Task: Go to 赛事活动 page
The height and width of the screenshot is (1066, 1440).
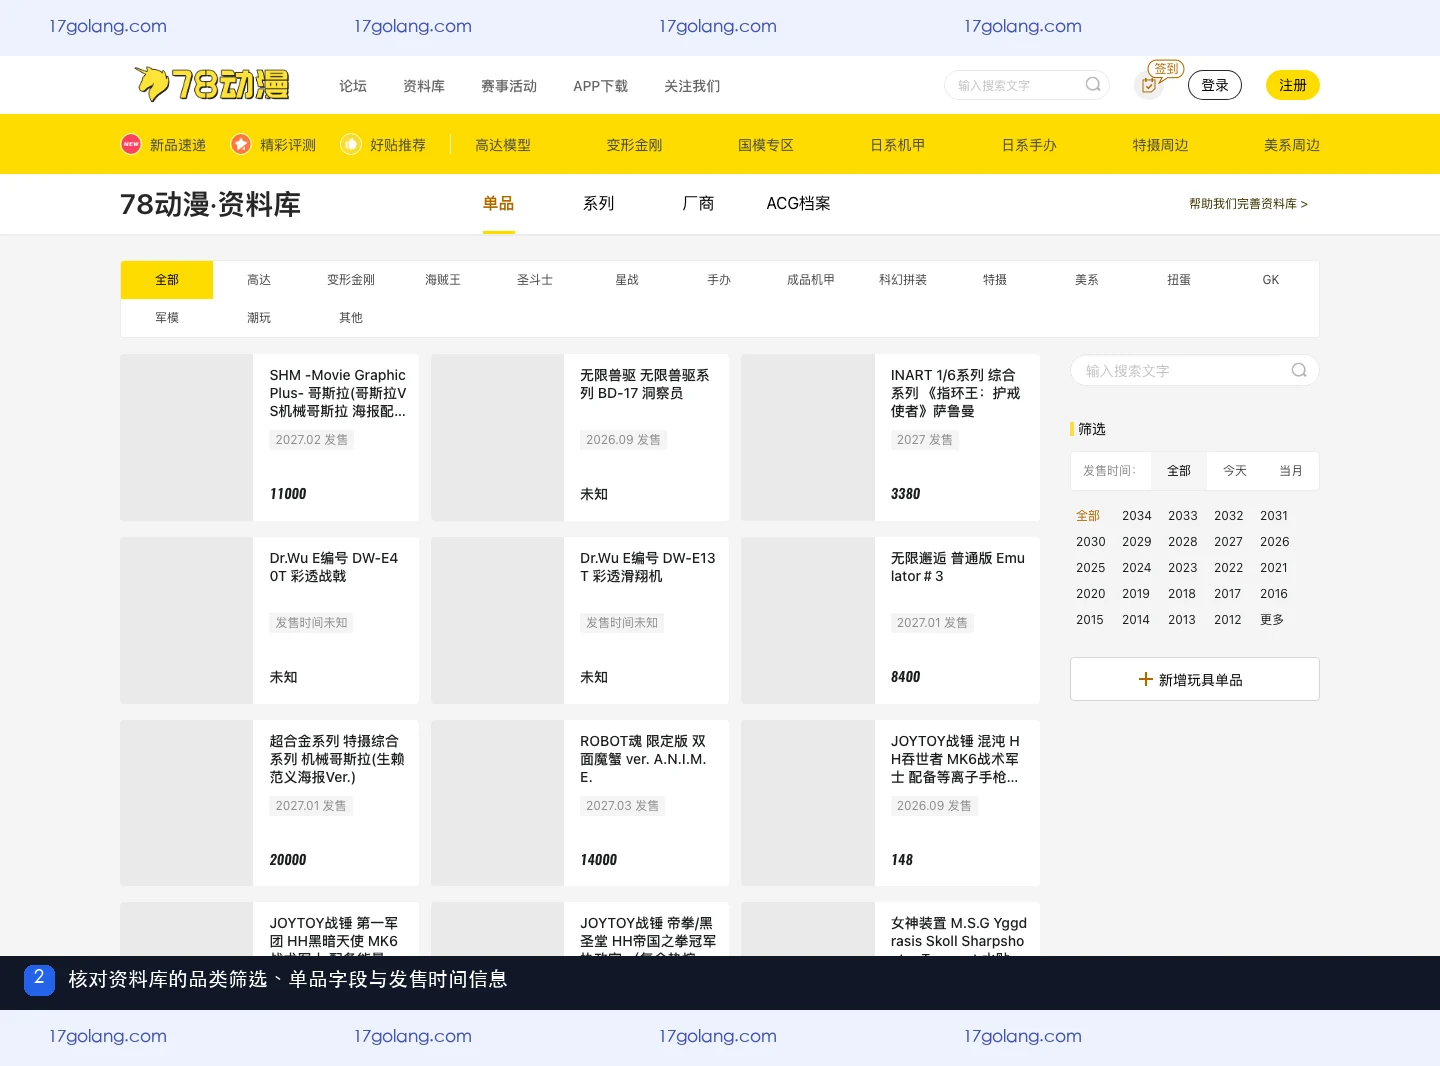Action: pyautogui.click(x=509, y=86)
